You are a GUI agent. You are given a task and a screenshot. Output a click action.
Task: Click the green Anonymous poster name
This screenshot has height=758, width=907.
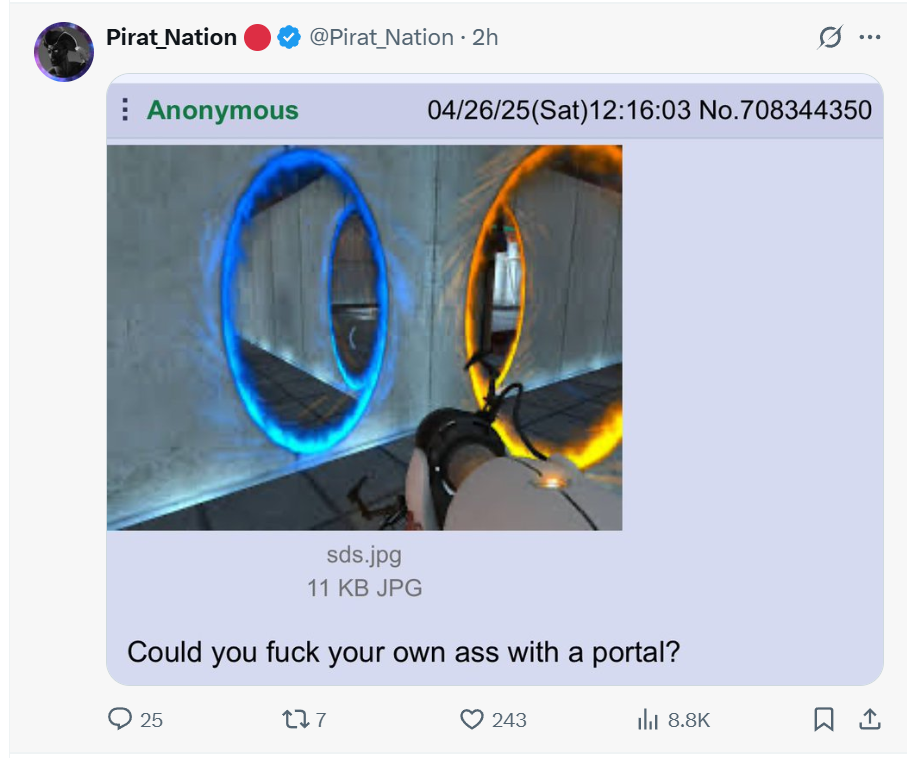tap(222, 110)
